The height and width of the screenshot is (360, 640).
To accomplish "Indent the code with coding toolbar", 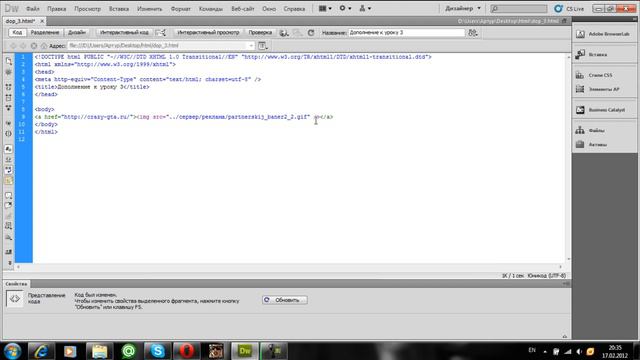I will click(x=9, y=252).
